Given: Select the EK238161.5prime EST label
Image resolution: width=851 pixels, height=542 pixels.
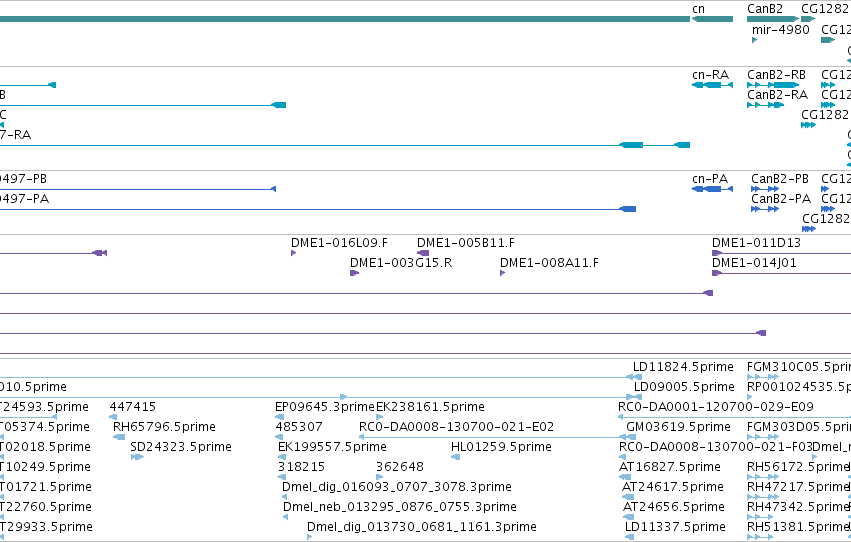Looking at the screenshot, I should tap(430, 407).
